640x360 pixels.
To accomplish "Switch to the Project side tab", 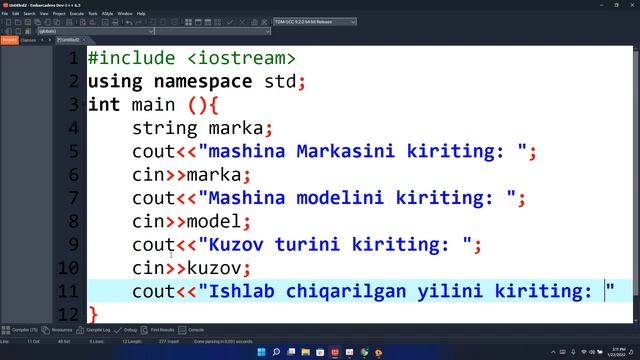I will [9, 40].
